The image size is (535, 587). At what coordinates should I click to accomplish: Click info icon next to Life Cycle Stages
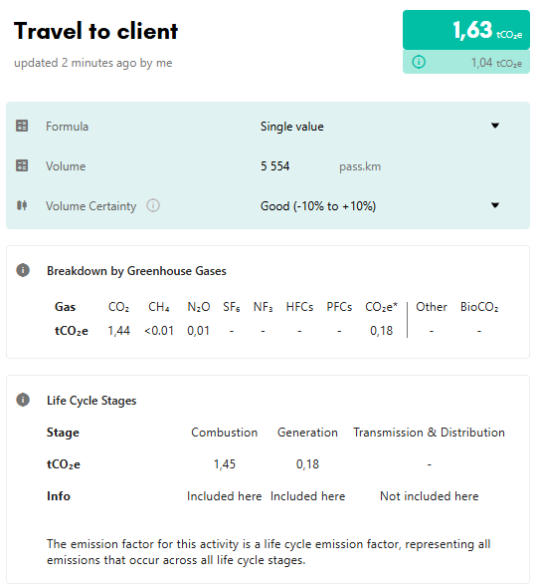tap(23, 399)
